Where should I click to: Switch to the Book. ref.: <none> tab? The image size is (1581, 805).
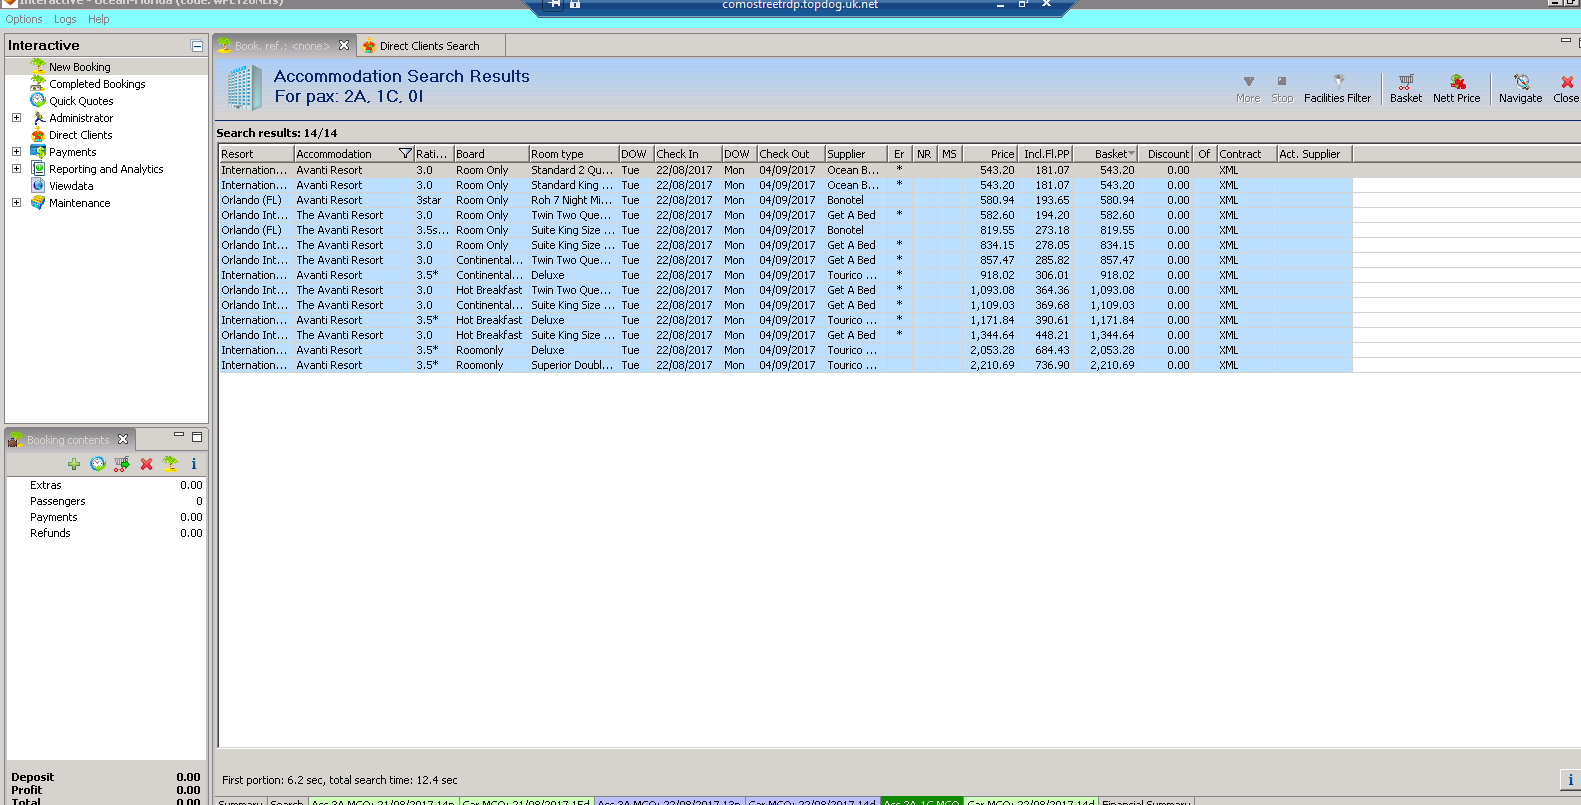click(282, 46)
